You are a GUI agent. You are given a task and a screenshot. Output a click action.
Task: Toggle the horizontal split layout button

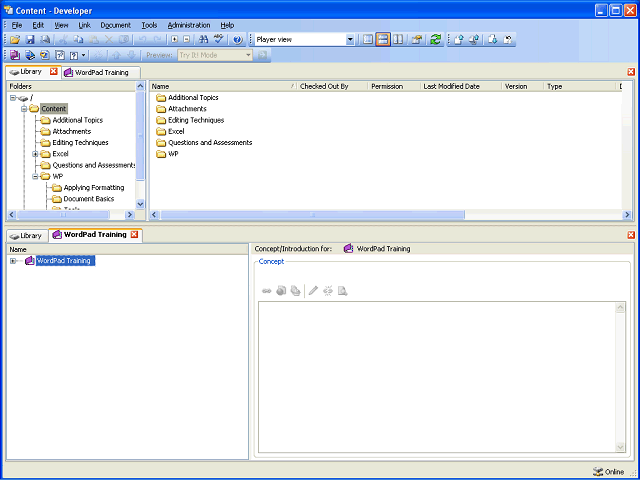pos(383,40)
